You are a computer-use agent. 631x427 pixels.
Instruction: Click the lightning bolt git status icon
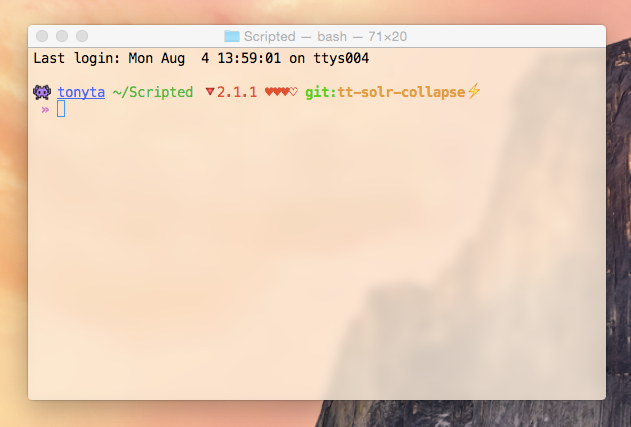coord(474,91)
